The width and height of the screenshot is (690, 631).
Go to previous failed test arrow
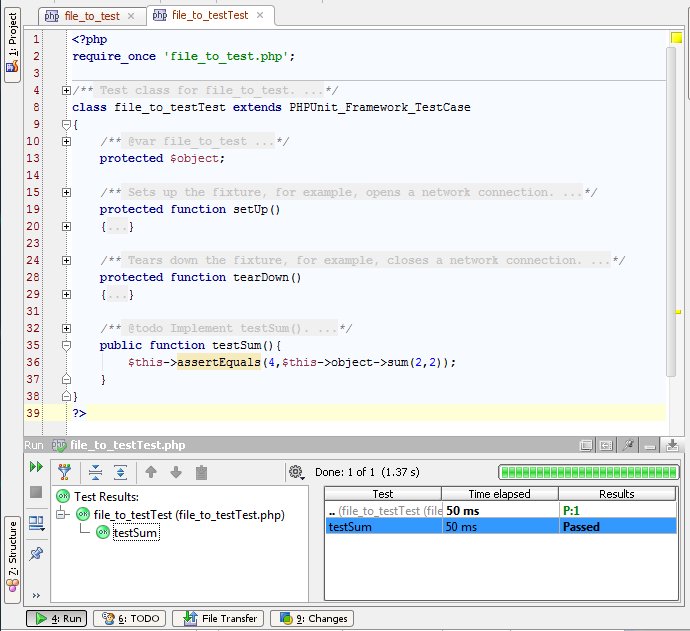point(152,473)
